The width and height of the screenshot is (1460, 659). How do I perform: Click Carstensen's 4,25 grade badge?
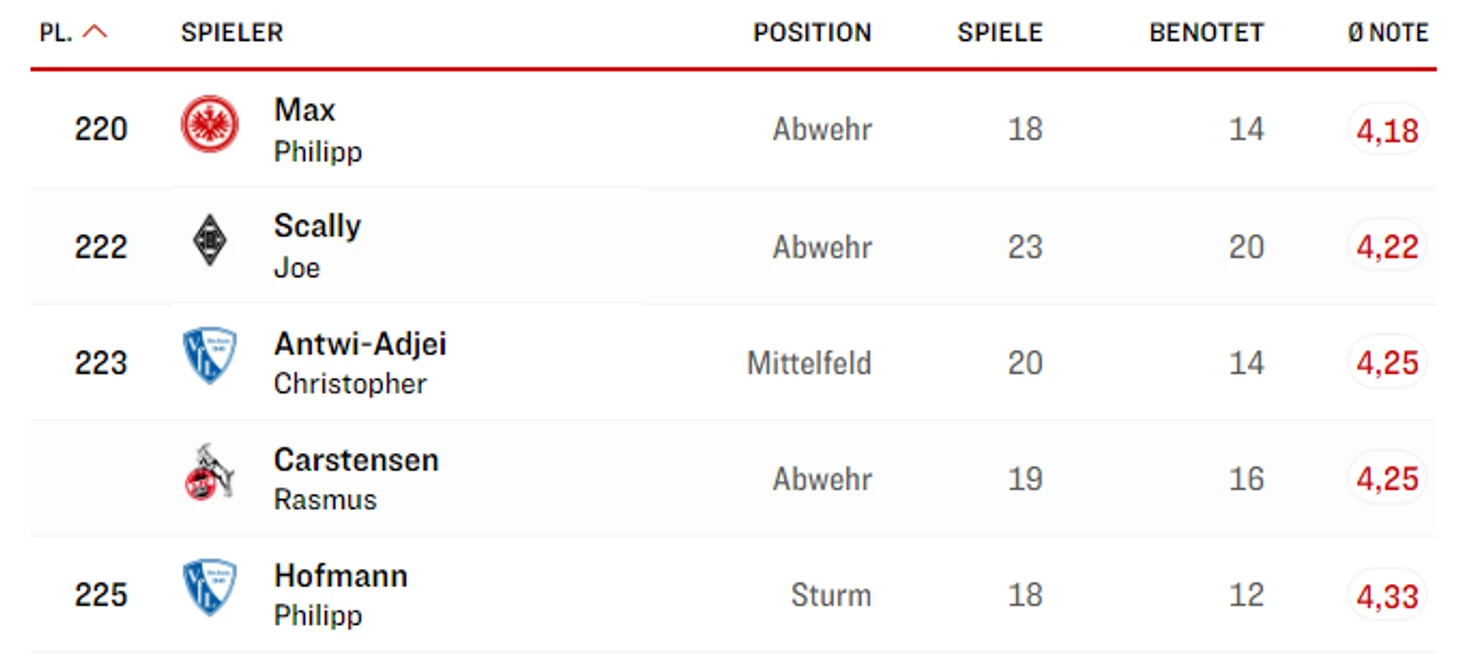pos(1387,479)
